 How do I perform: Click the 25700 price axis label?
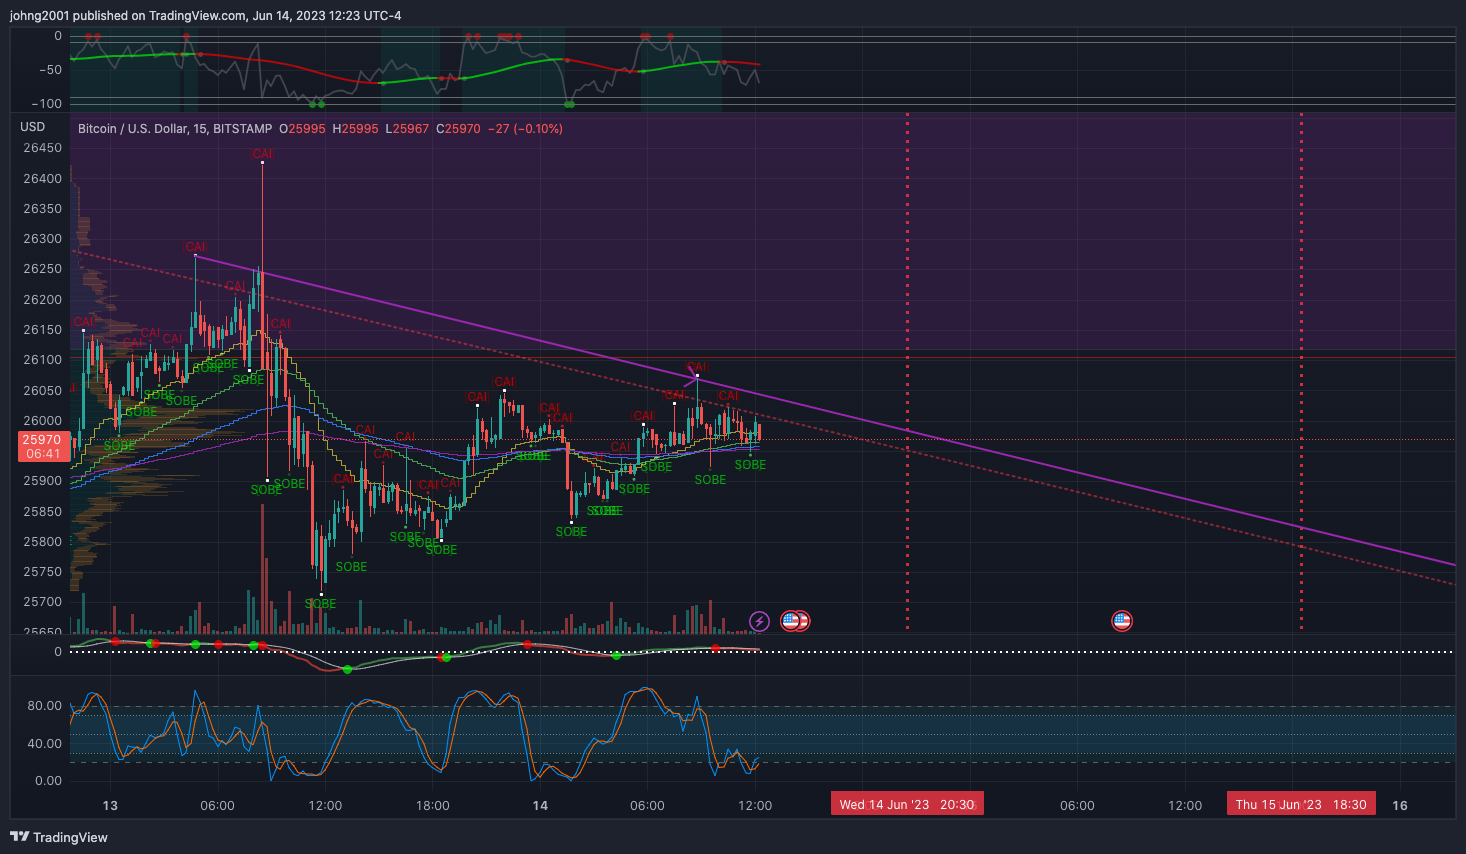click(x=42, y=602)
